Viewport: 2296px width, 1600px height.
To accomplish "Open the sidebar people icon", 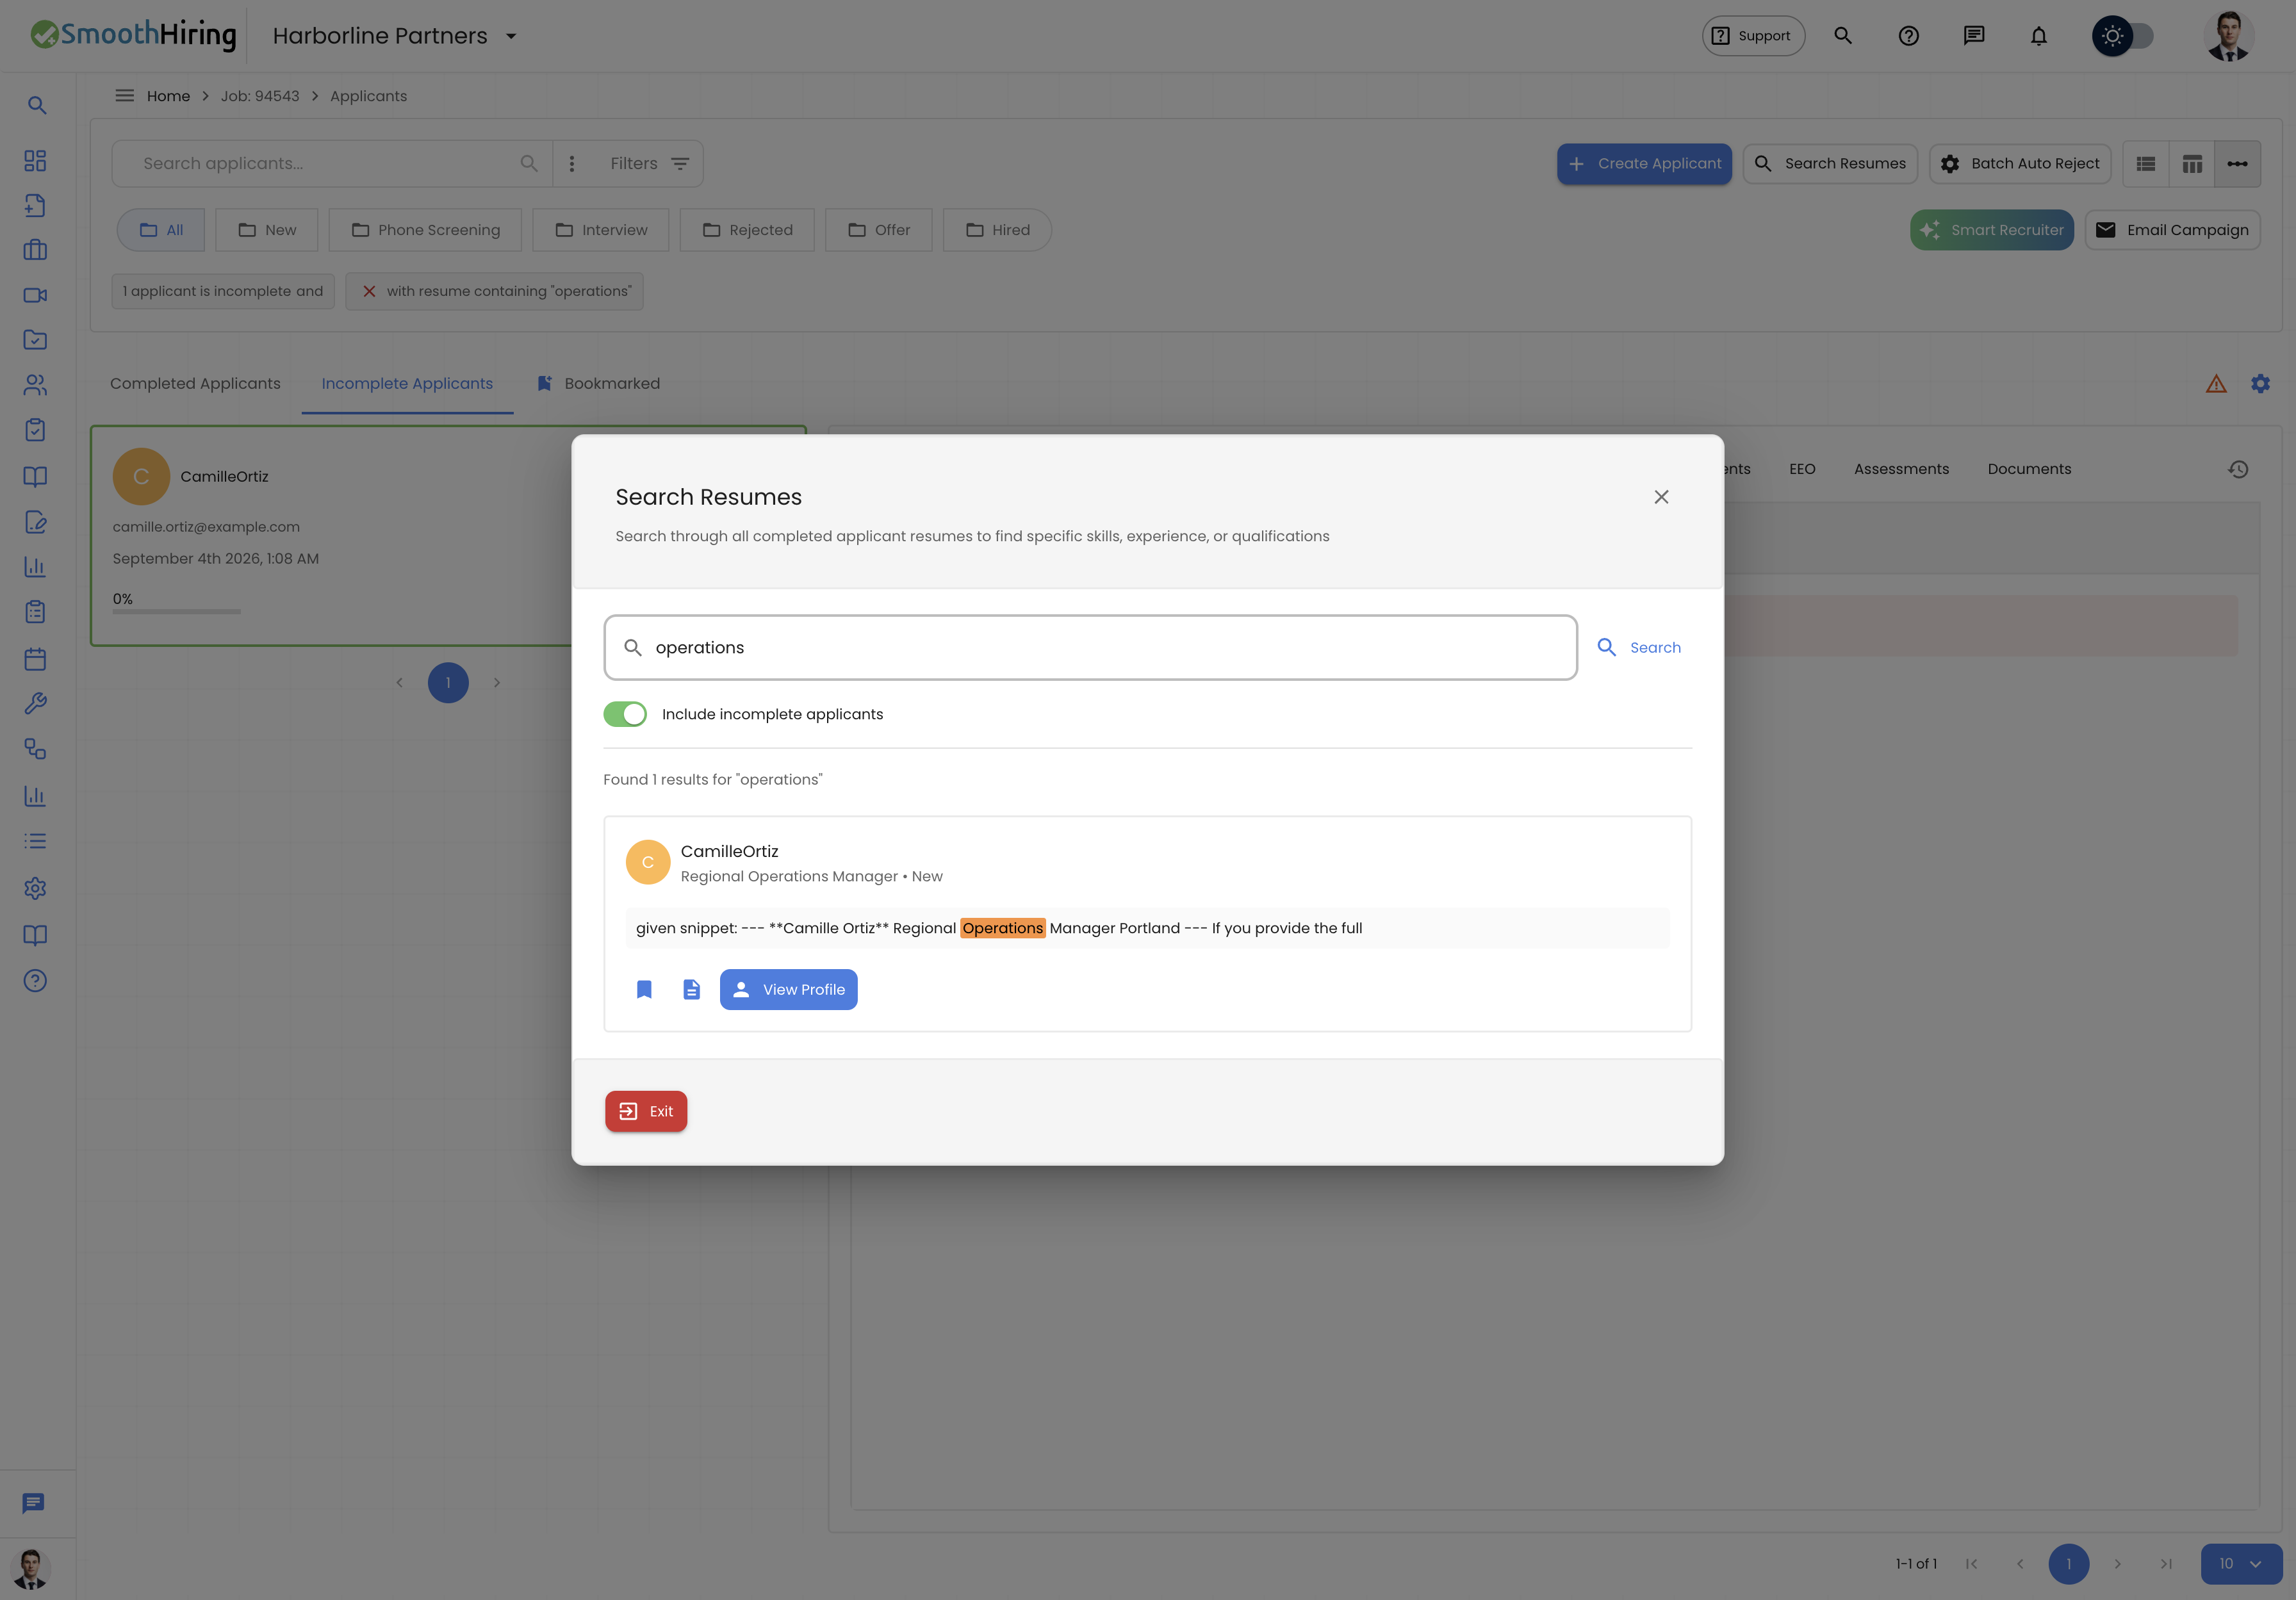I will click(x=36, y=385).
